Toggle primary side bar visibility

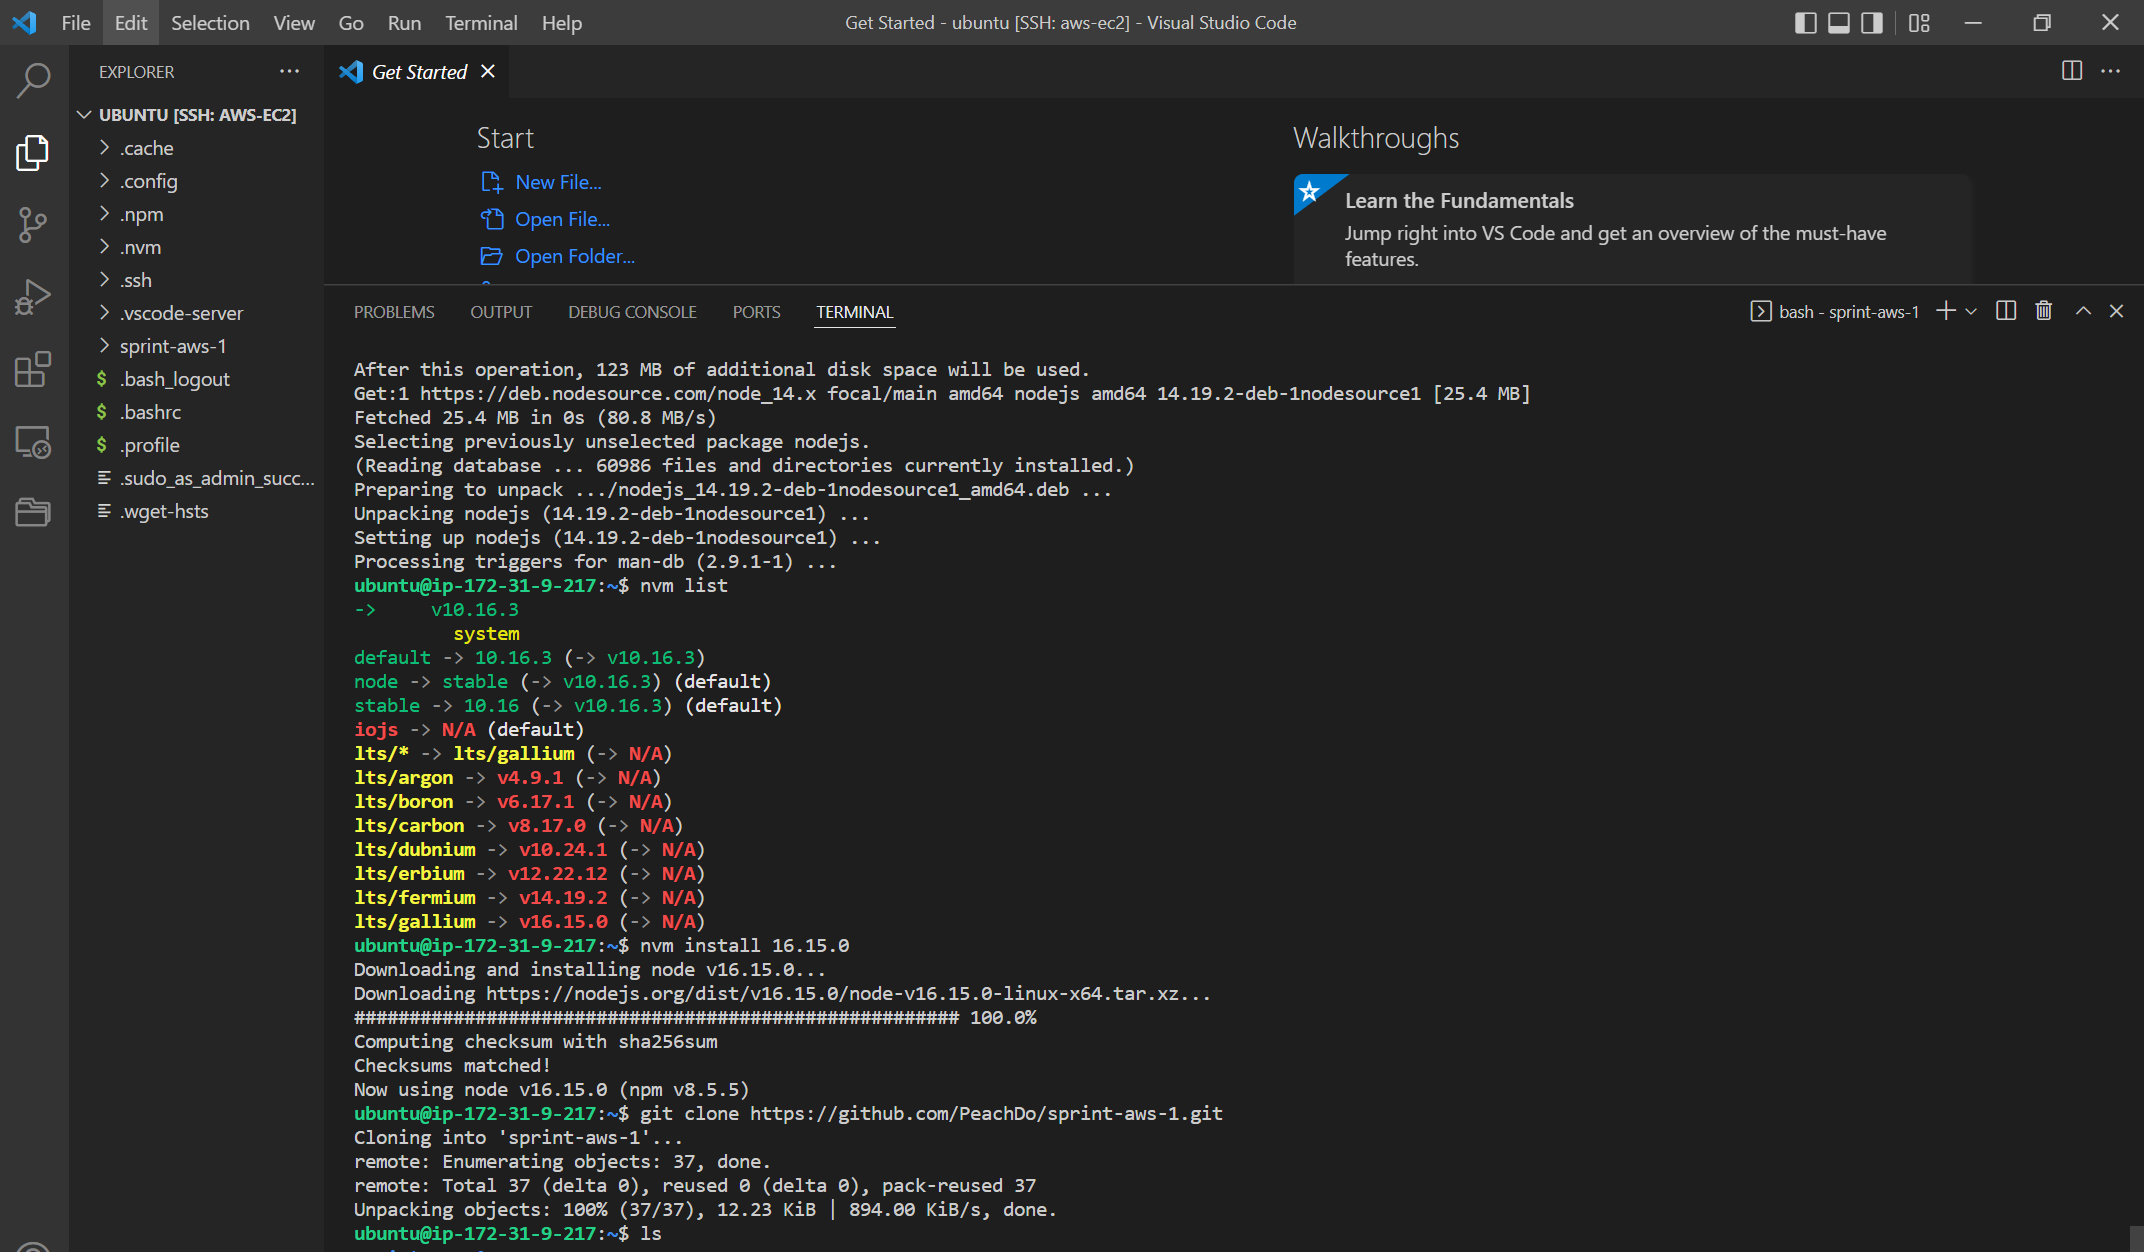click(x=1806, y=23)
